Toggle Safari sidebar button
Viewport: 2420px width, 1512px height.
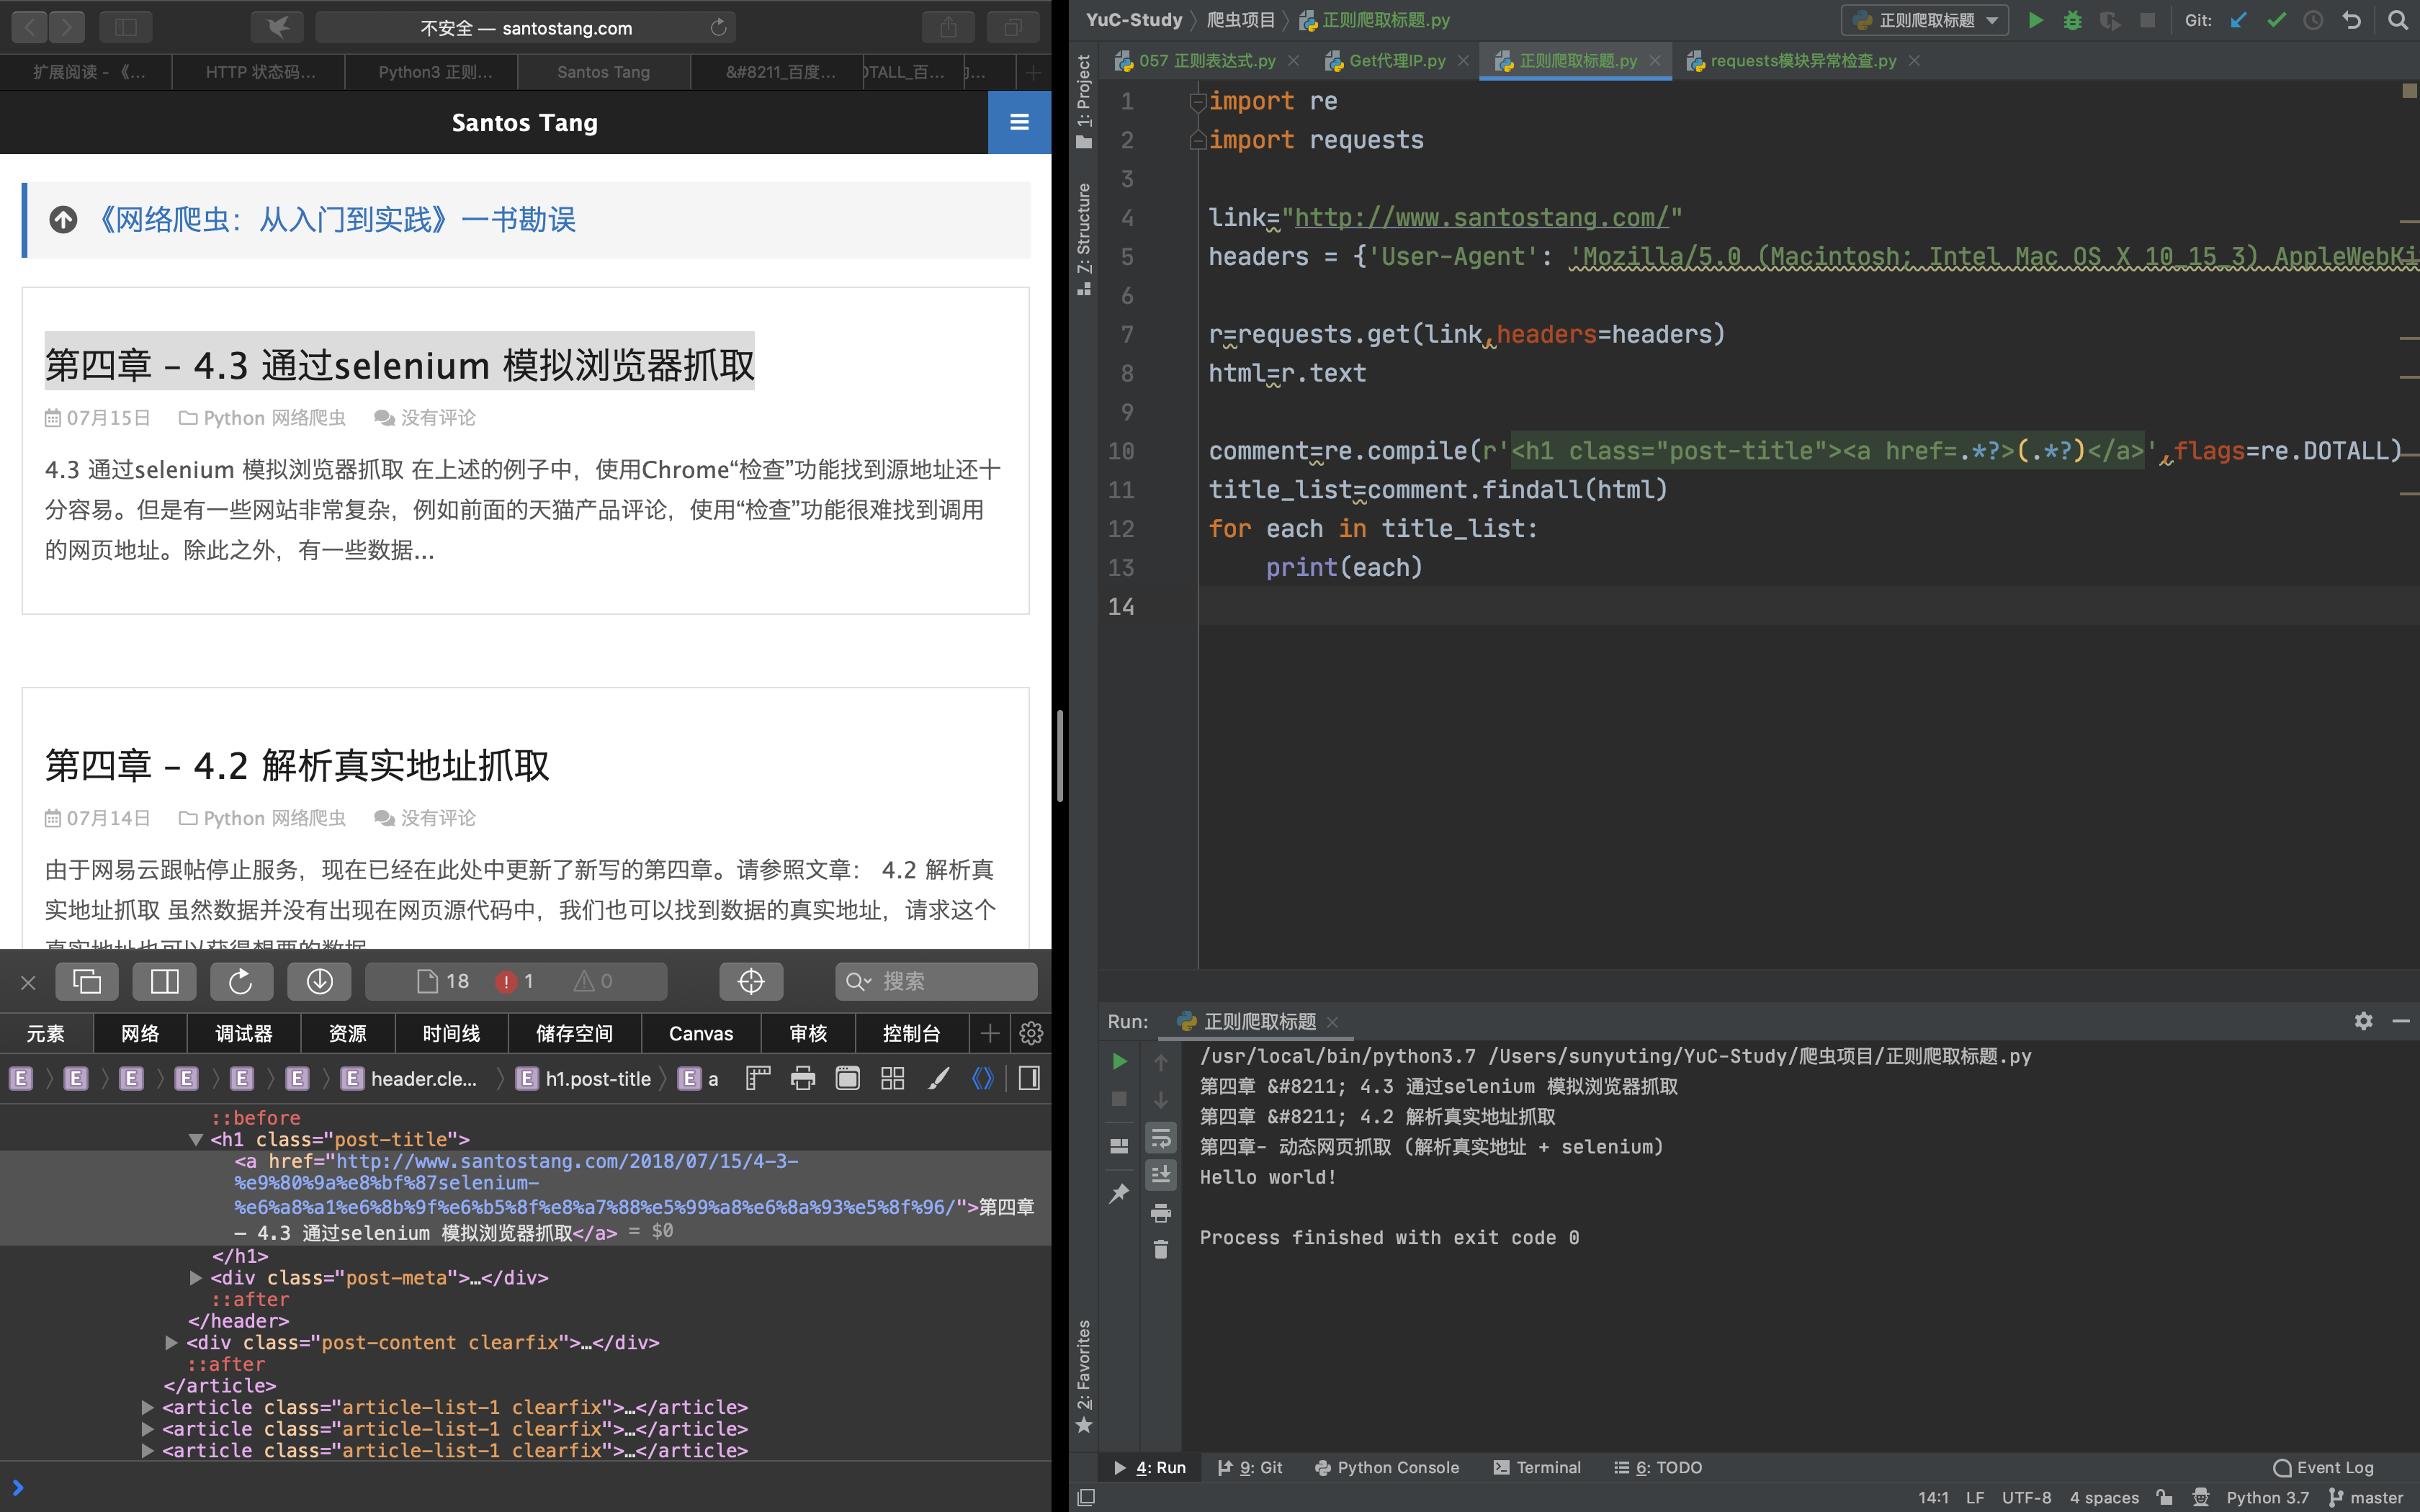click(x=126, y=27)
